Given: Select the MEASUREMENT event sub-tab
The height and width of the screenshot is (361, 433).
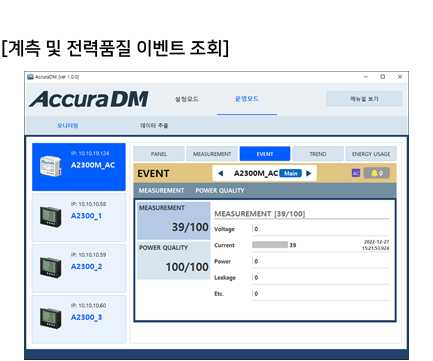Looking at the screenshot, I should coord(161,190).
